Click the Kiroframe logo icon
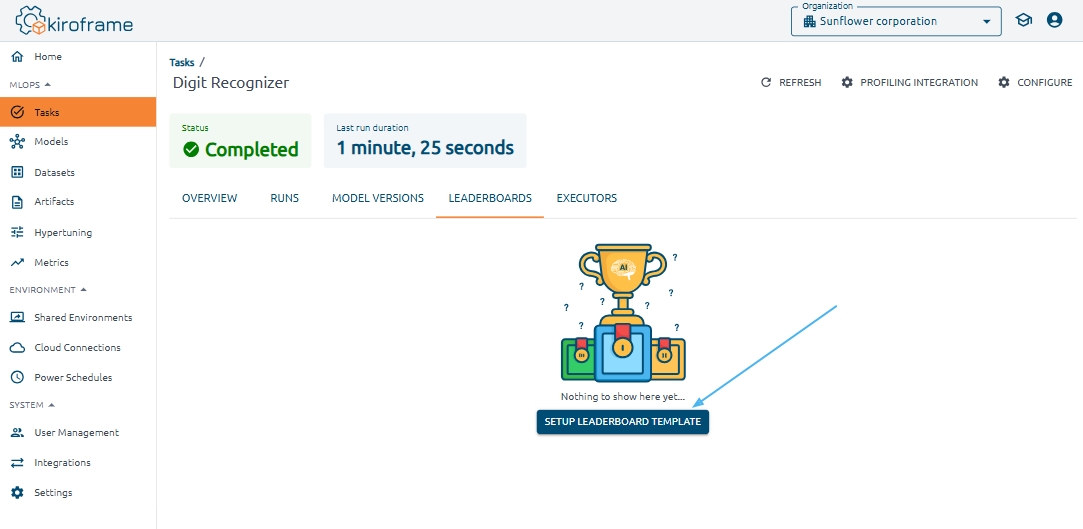 (x=31, y=21)
